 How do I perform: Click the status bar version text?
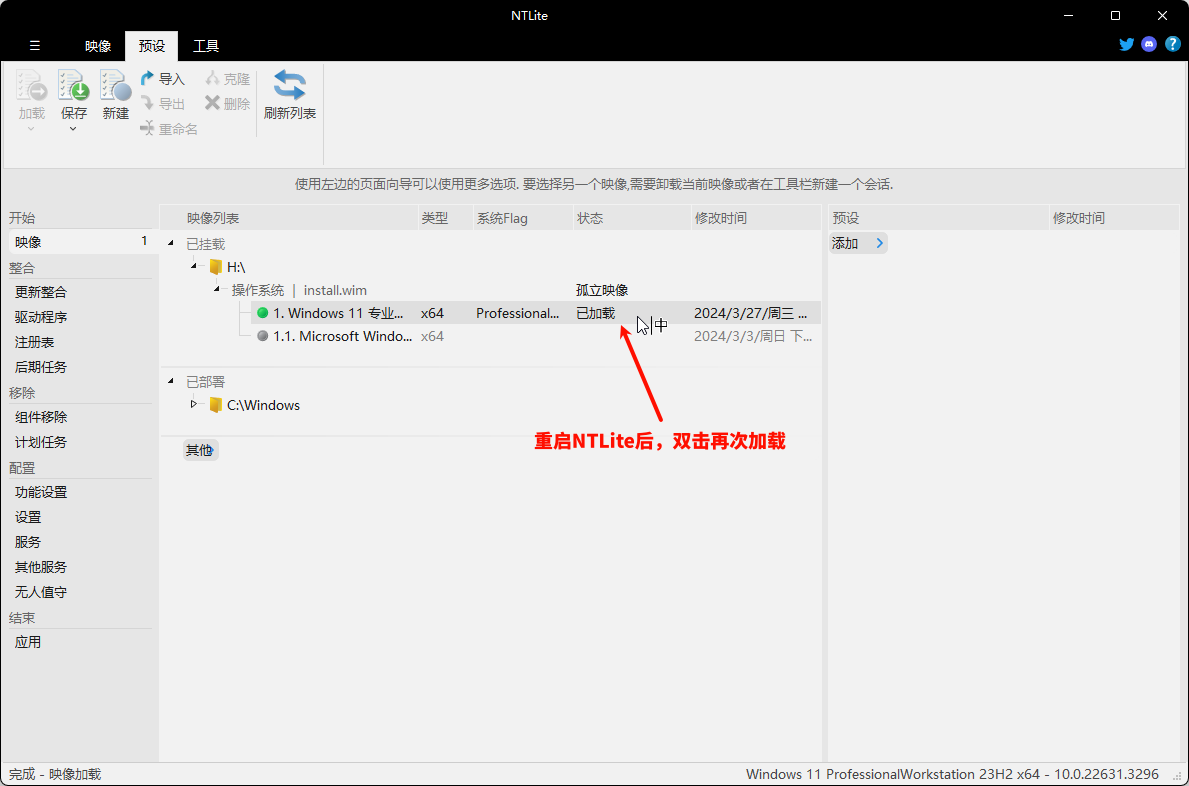pyautogui.click(x=952, y=774)
